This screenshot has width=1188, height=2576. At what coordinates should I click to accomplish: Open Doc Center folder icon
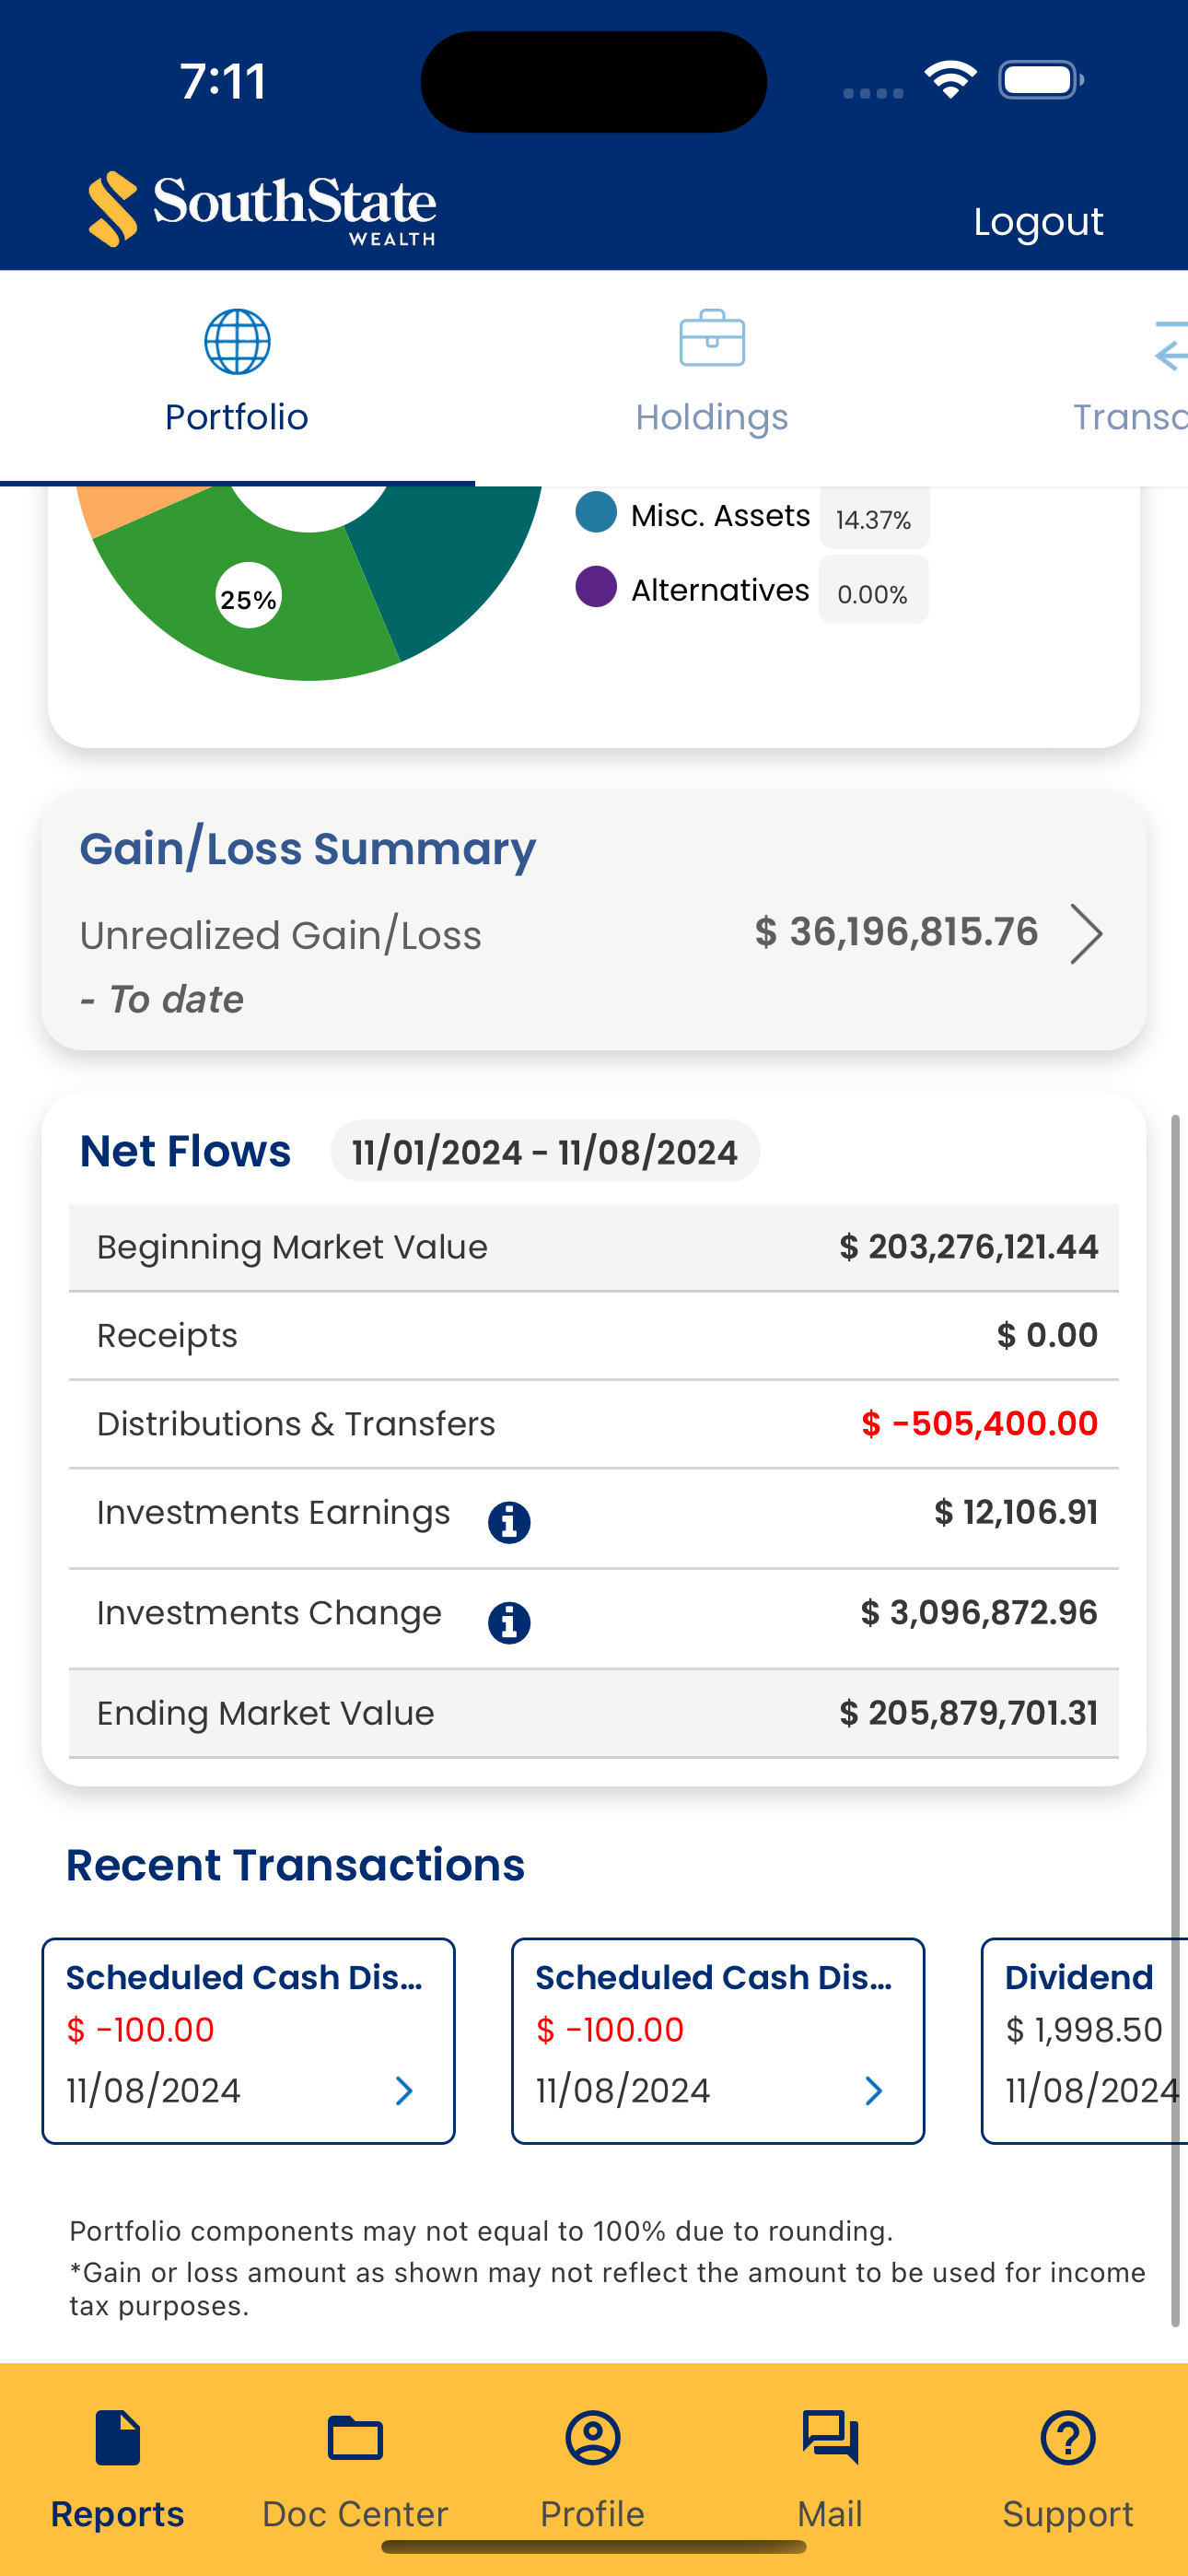coord(355,2437)
